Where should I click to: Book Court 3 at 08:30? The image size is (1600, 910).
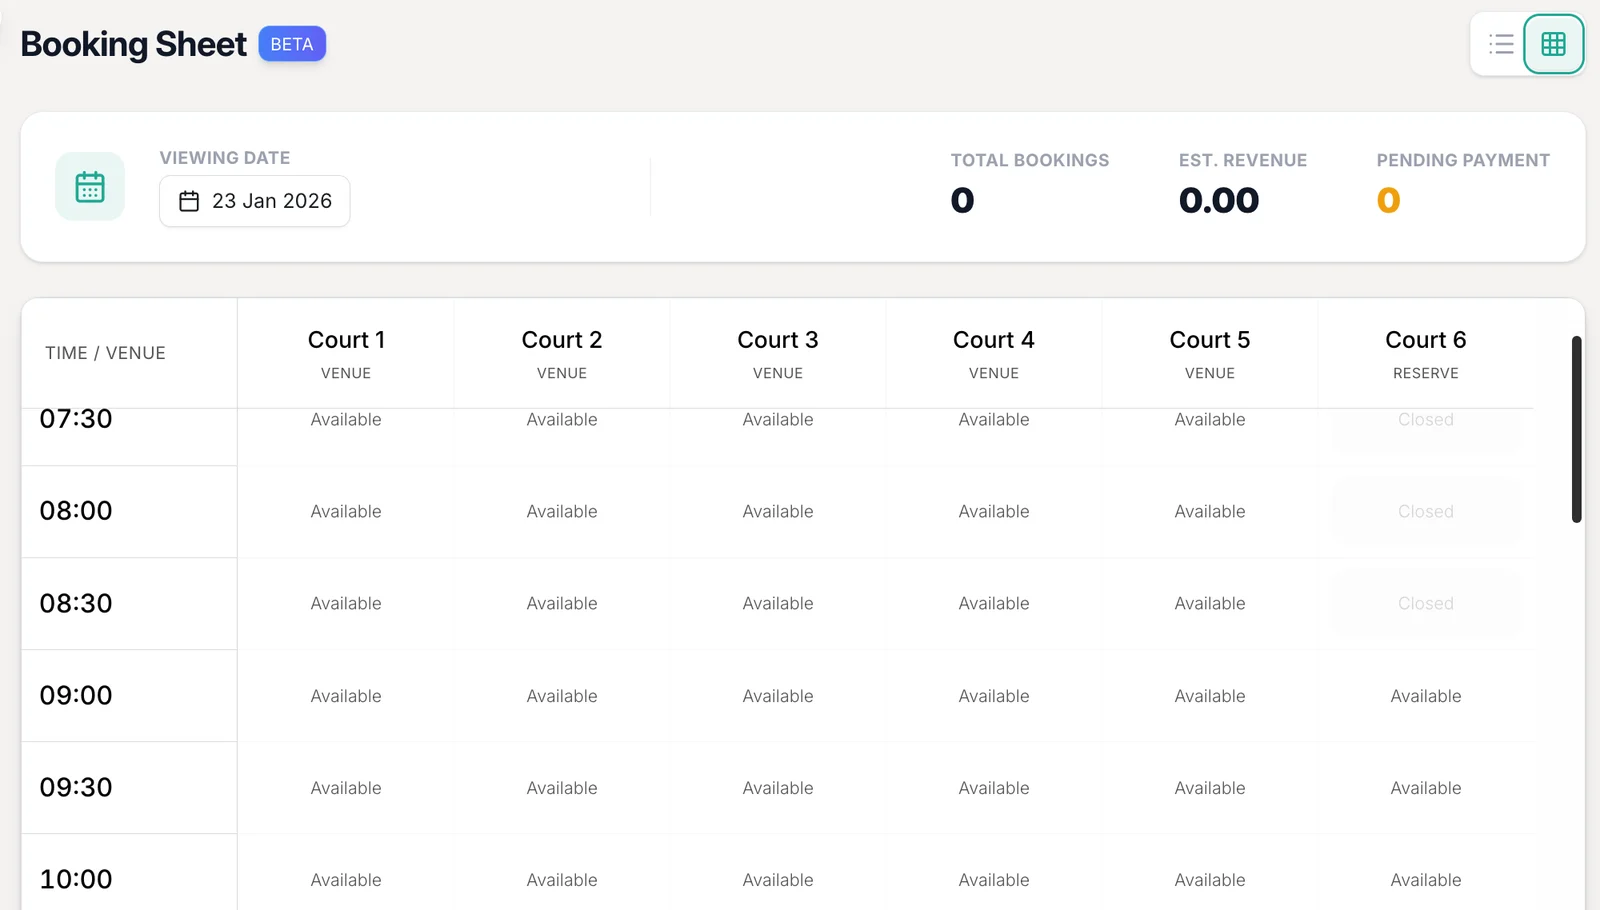pos(778,604)
